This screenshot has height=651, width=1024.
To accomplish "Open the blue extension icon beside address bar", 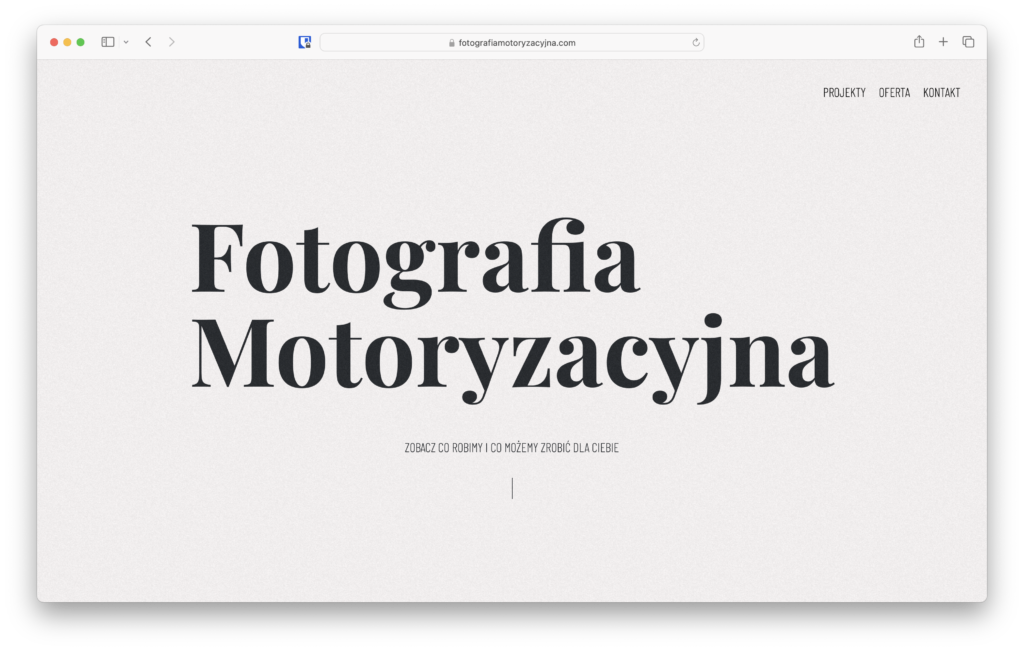I will [305, 42].
